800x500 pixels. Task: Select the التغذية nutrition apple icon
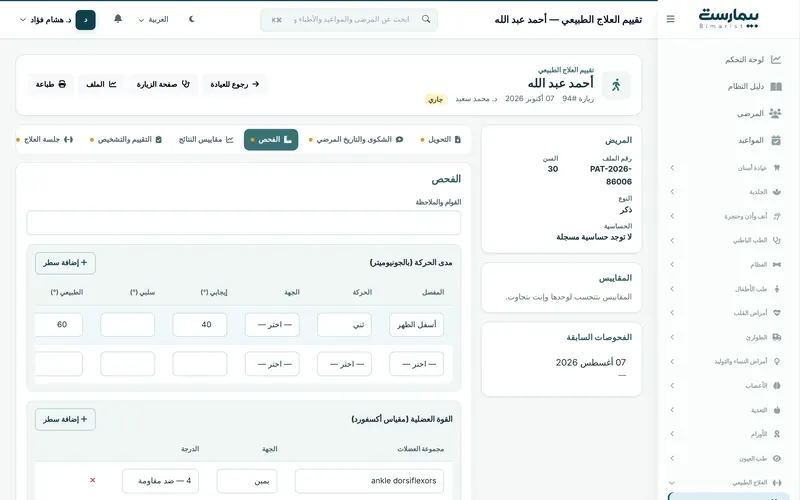pyautogui.click(x=777, y=410)
